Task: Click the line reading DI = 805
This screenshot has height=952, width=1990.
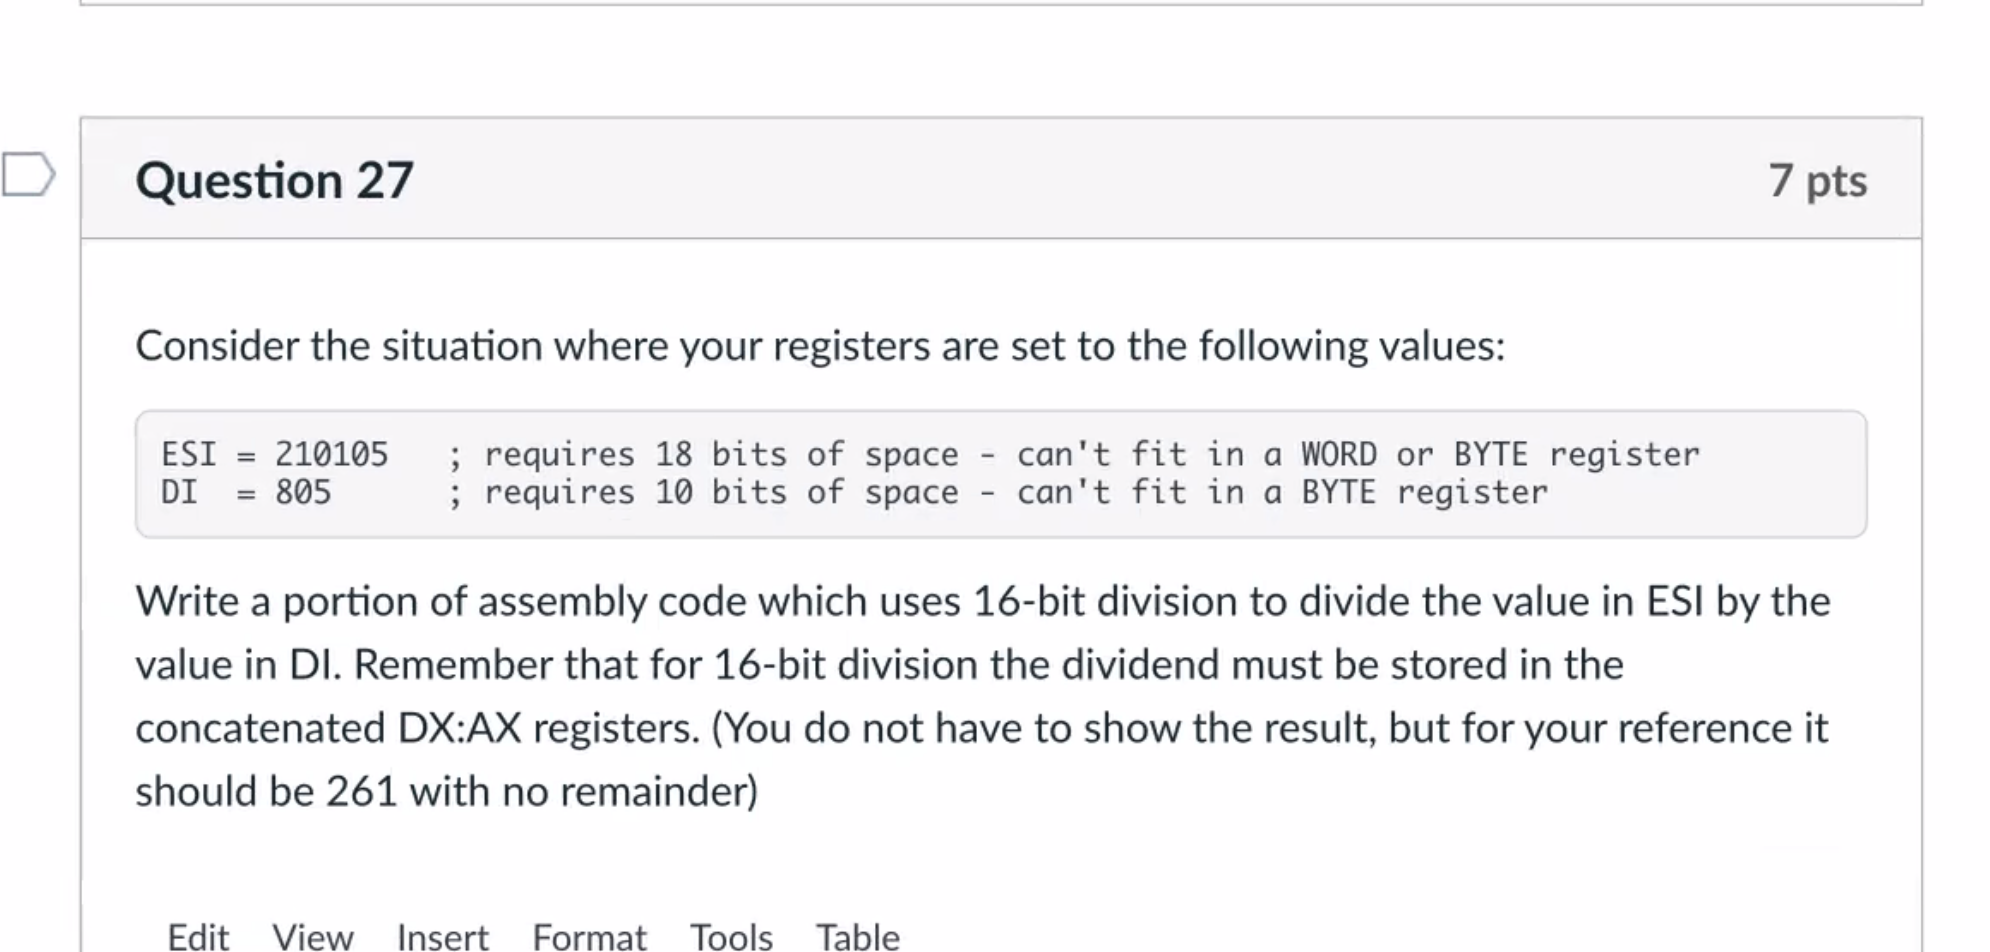Action: click(248, 492)
